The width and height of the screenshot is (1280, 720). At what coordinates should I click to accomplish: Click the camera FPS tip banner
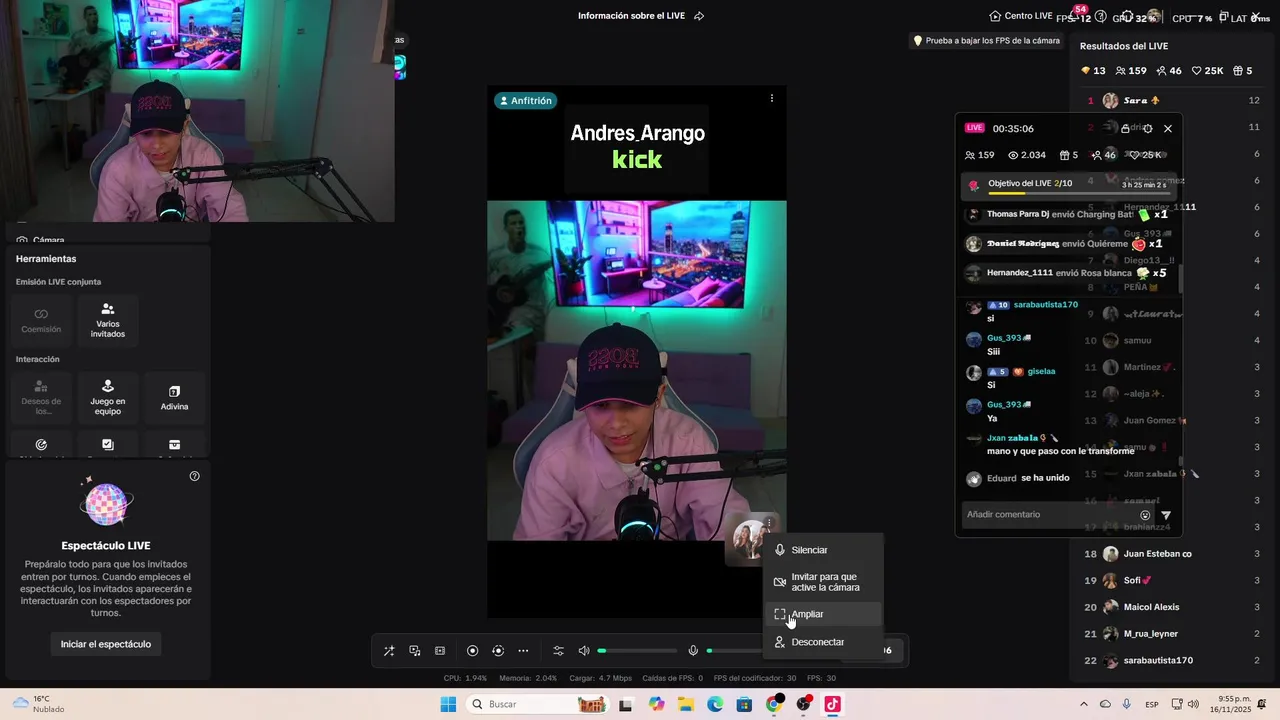pos(986,41)
